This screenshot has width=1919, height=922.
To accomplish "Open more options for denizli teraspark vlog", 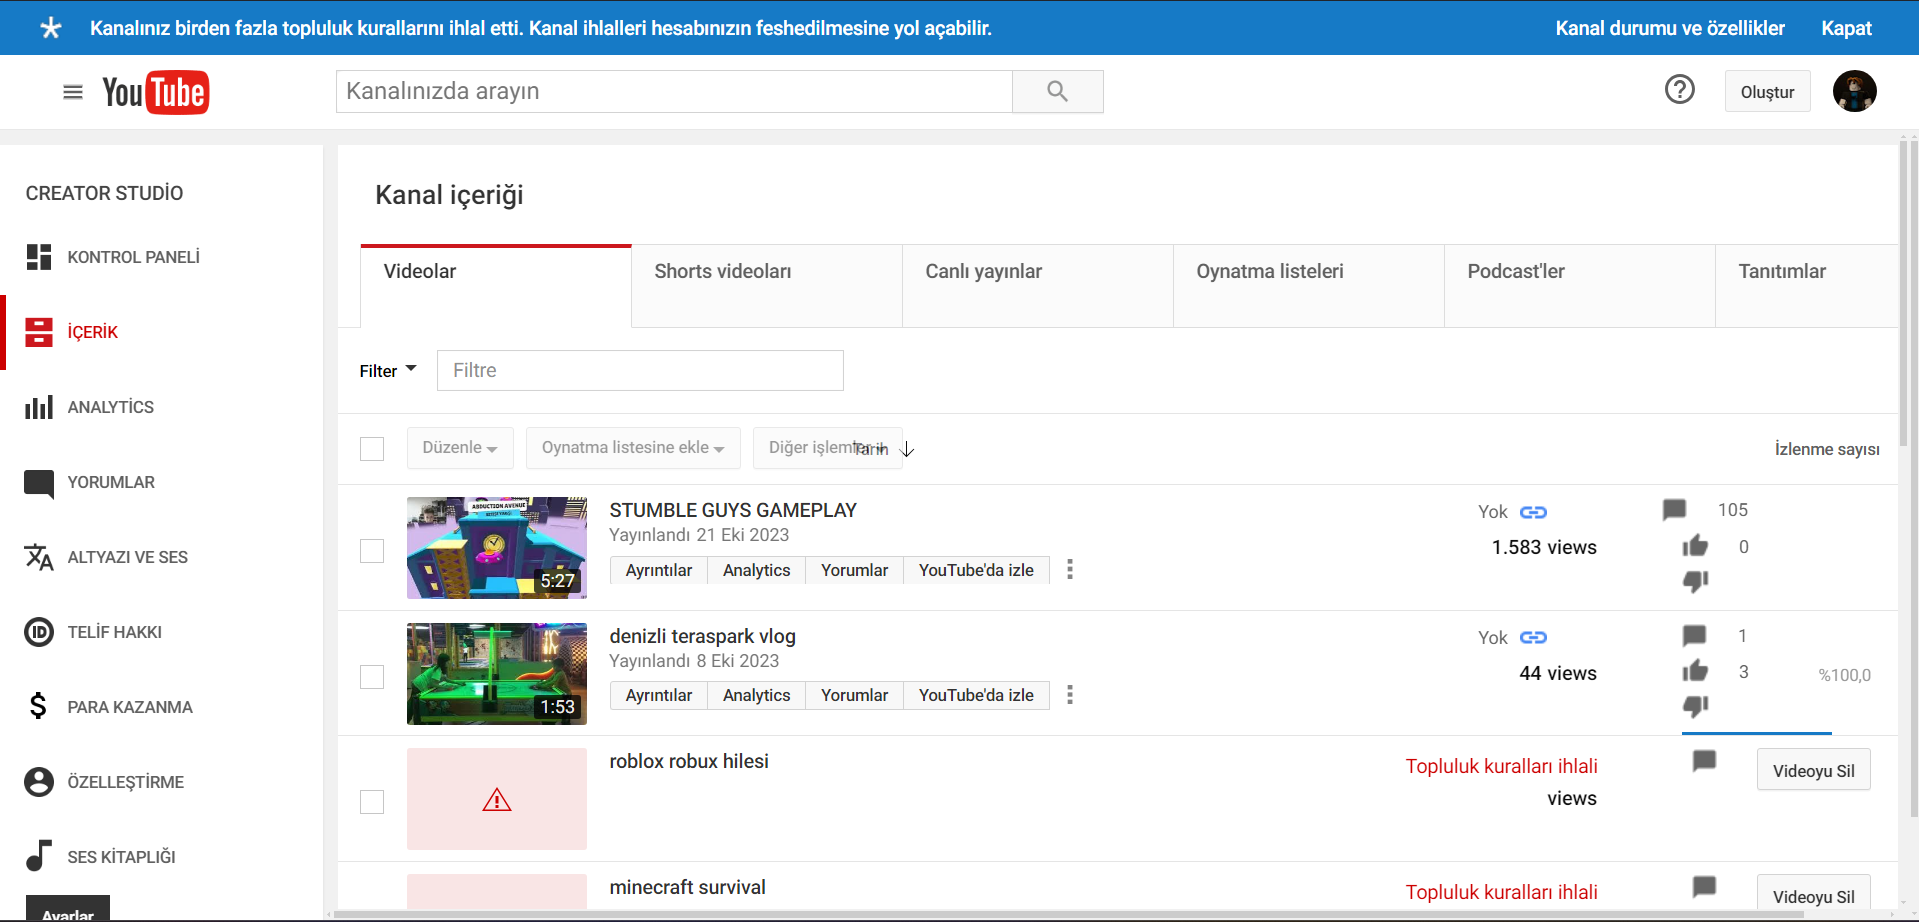I will tap(1070, 694).
